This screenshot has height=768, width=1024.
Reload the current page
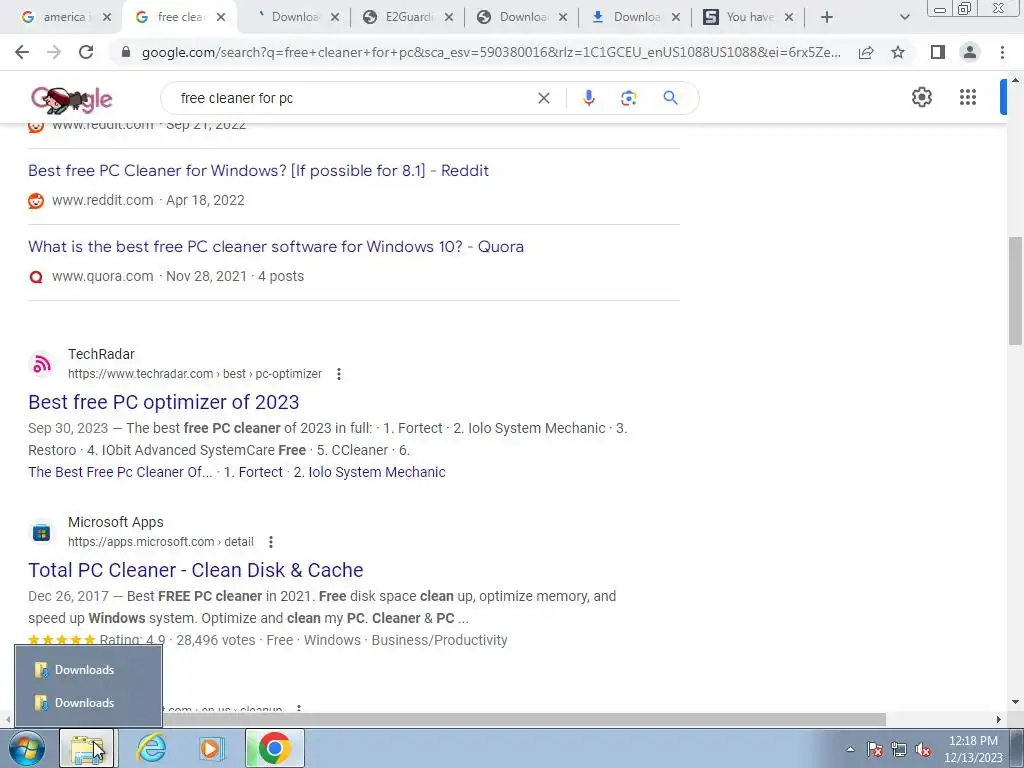click(x=86, y=52)
